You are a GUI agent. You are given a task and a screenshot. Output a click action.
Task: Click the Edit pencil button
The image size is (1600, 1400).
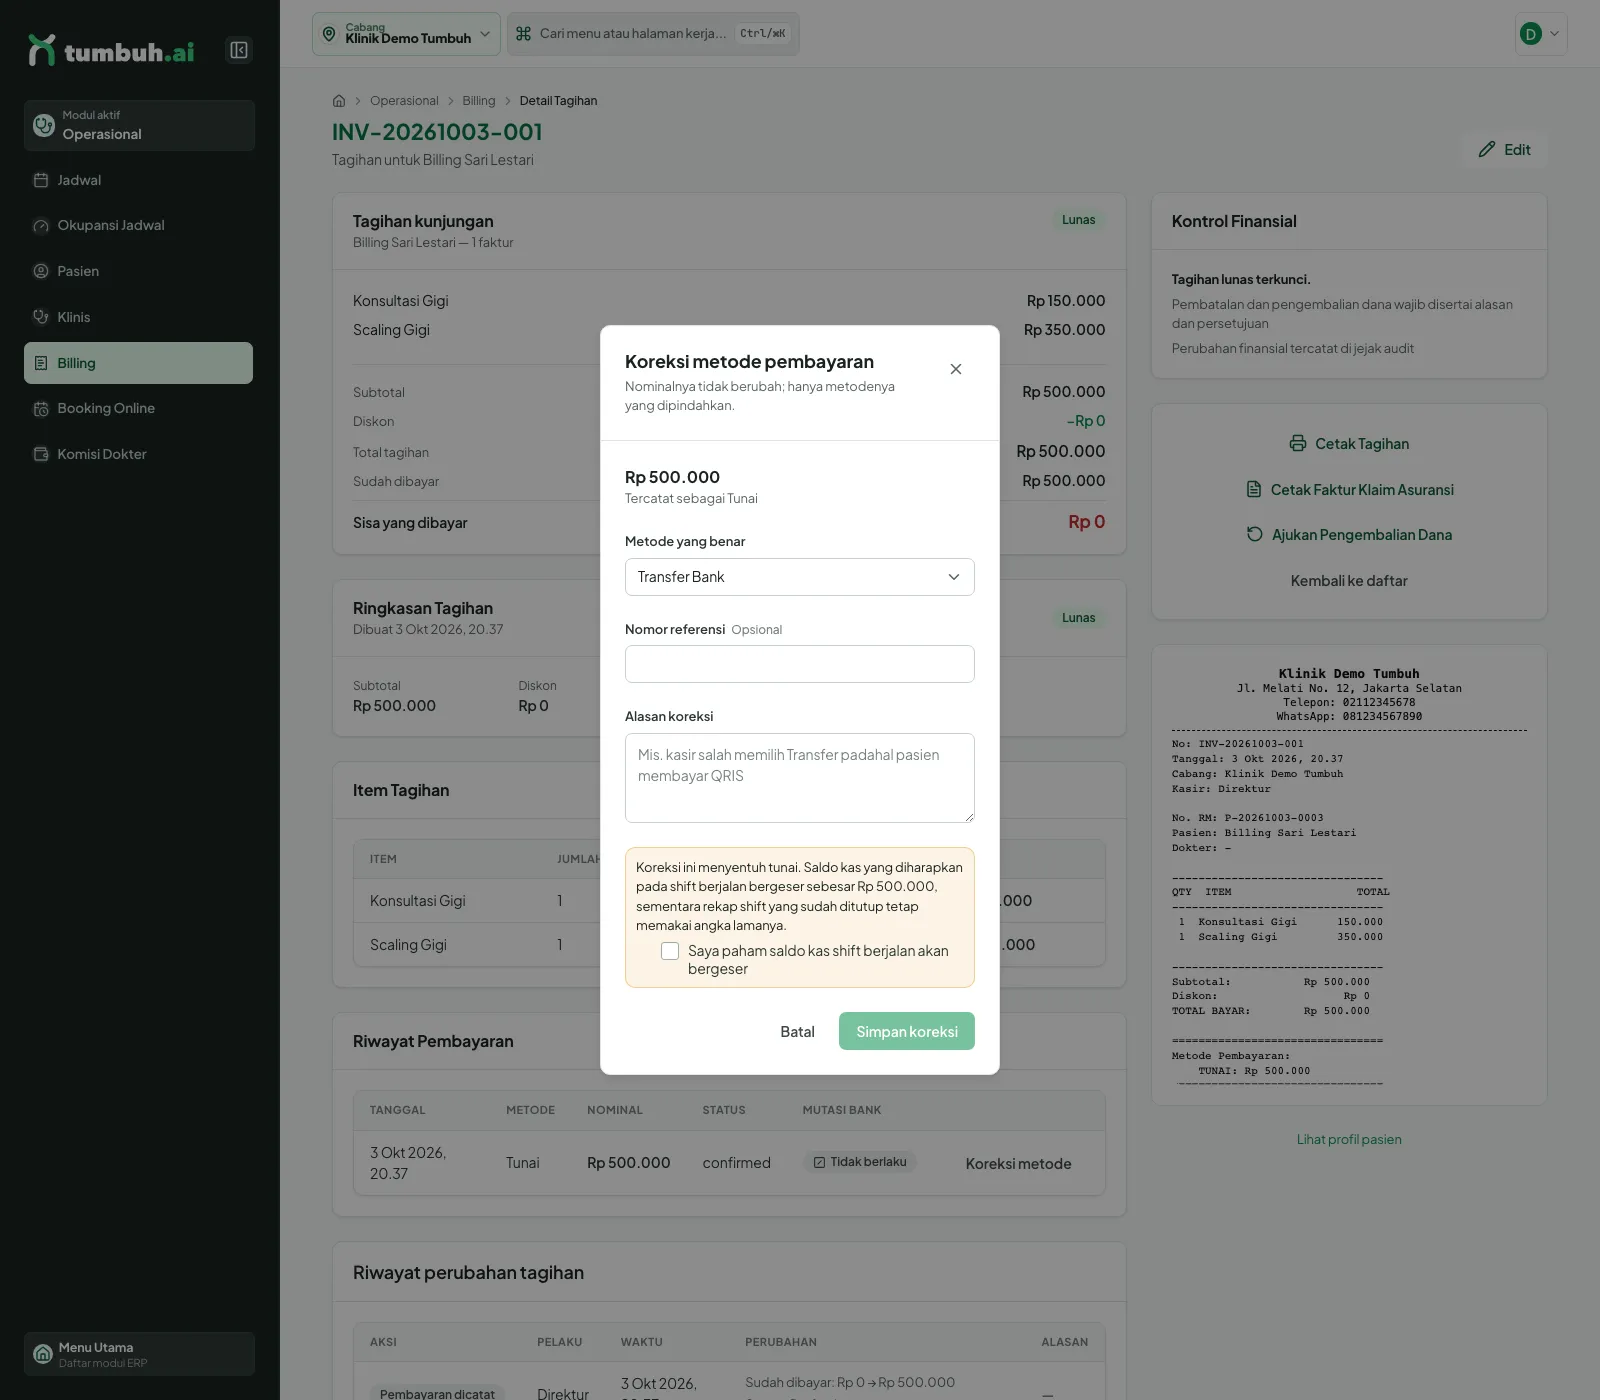(x=1505, y=150)
